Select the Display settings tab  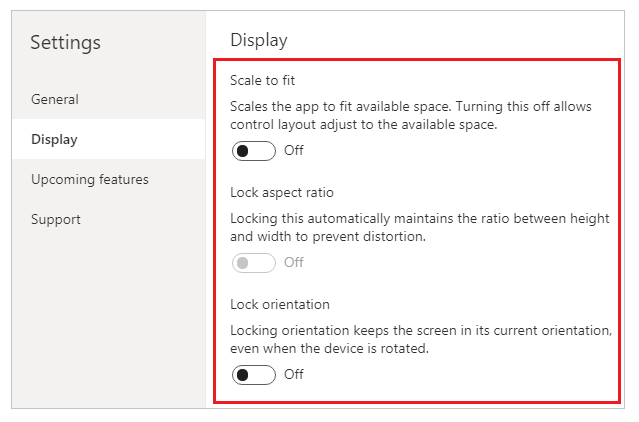click(x=108, y=139)
